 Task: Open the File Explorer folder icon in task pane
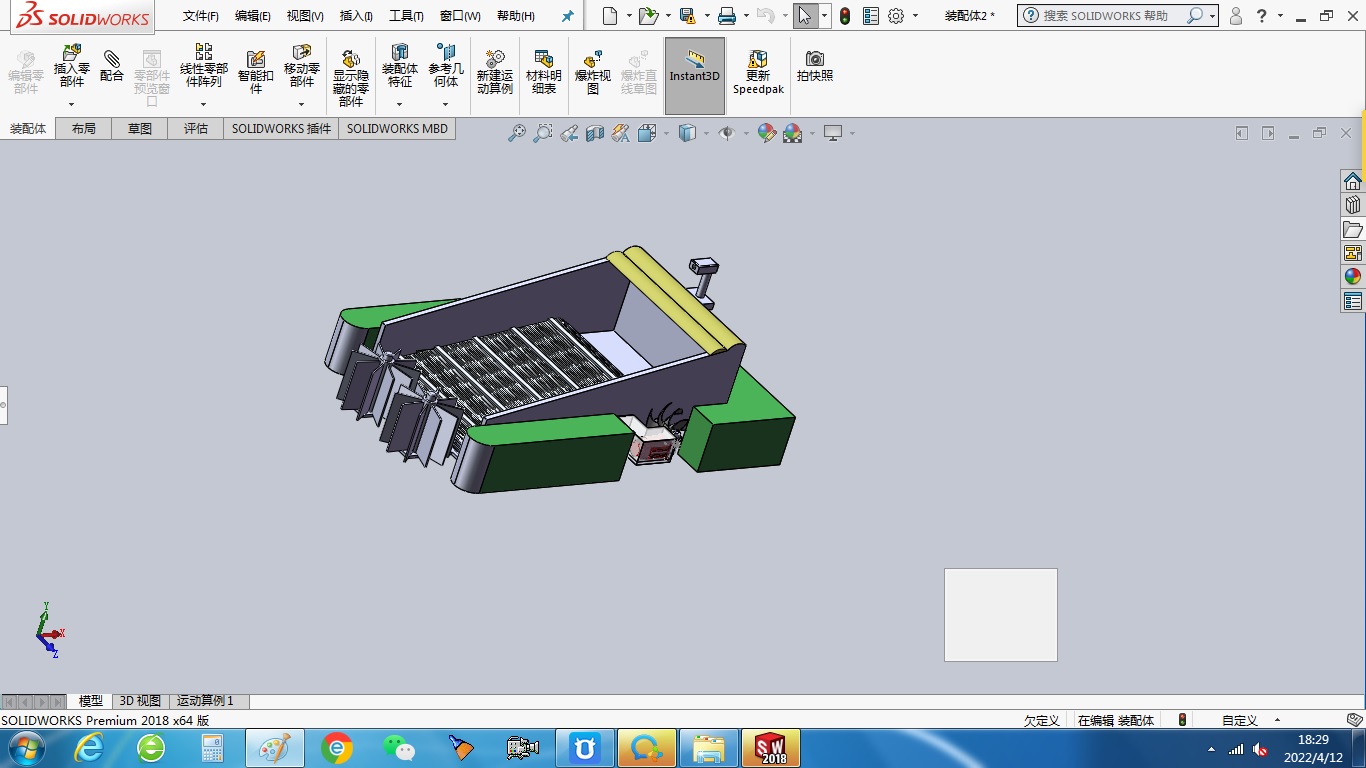[x=1353, y=229]
